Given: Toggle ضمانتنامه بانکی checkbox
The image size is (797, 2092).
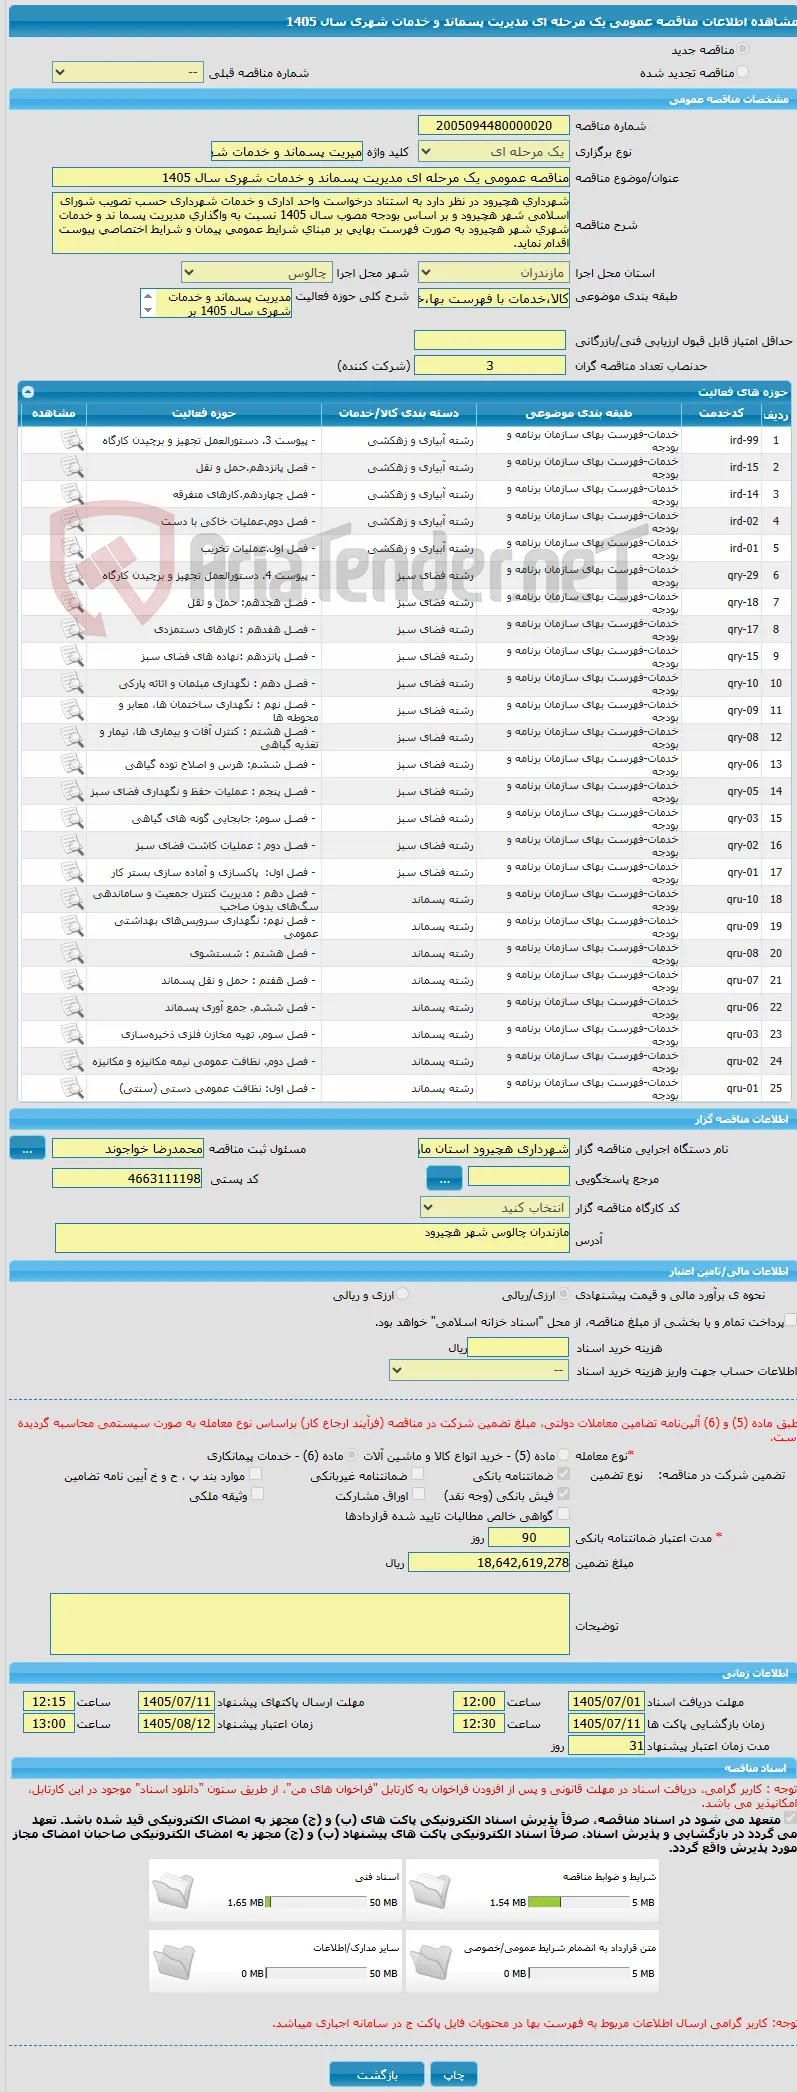Looking at the screenshot, I should pos(564,1474).
